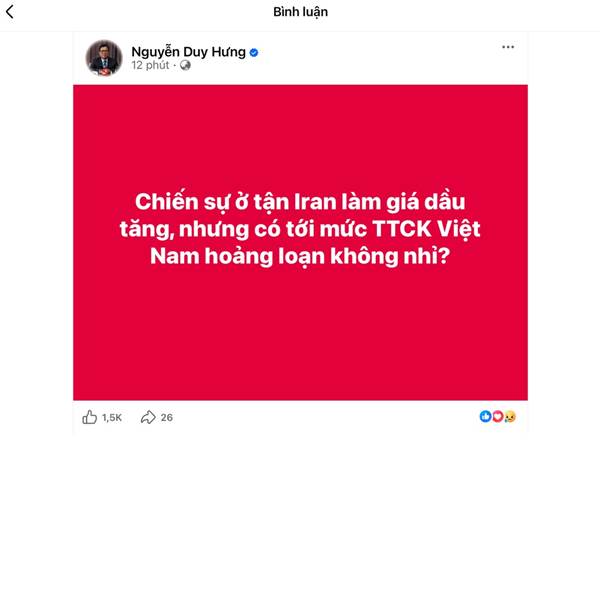View the 1,5K likes count
The height and width of the screenshot is (600, 600).
[112, 417]
